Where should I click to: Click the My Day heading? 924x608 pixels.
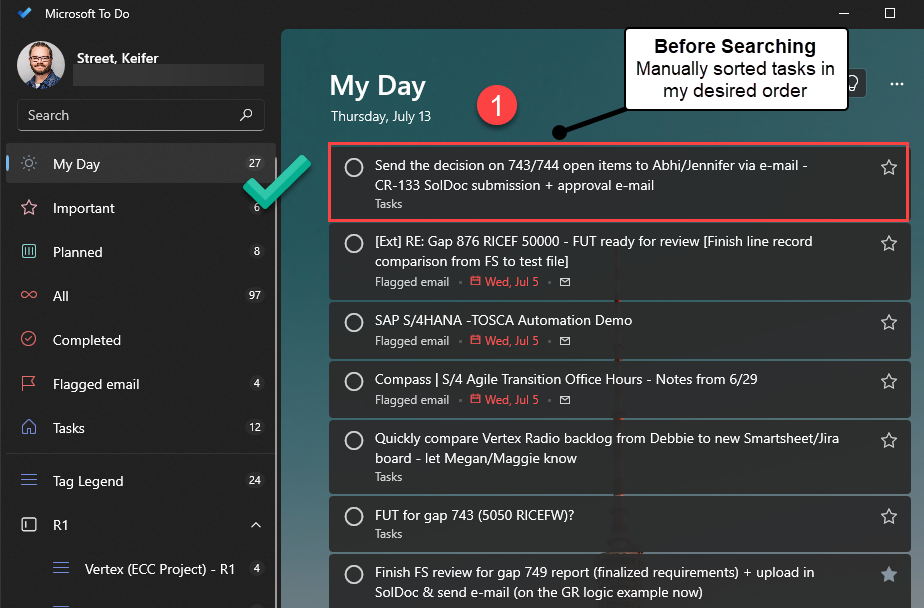pyautogui.click(x=377, y=86)
